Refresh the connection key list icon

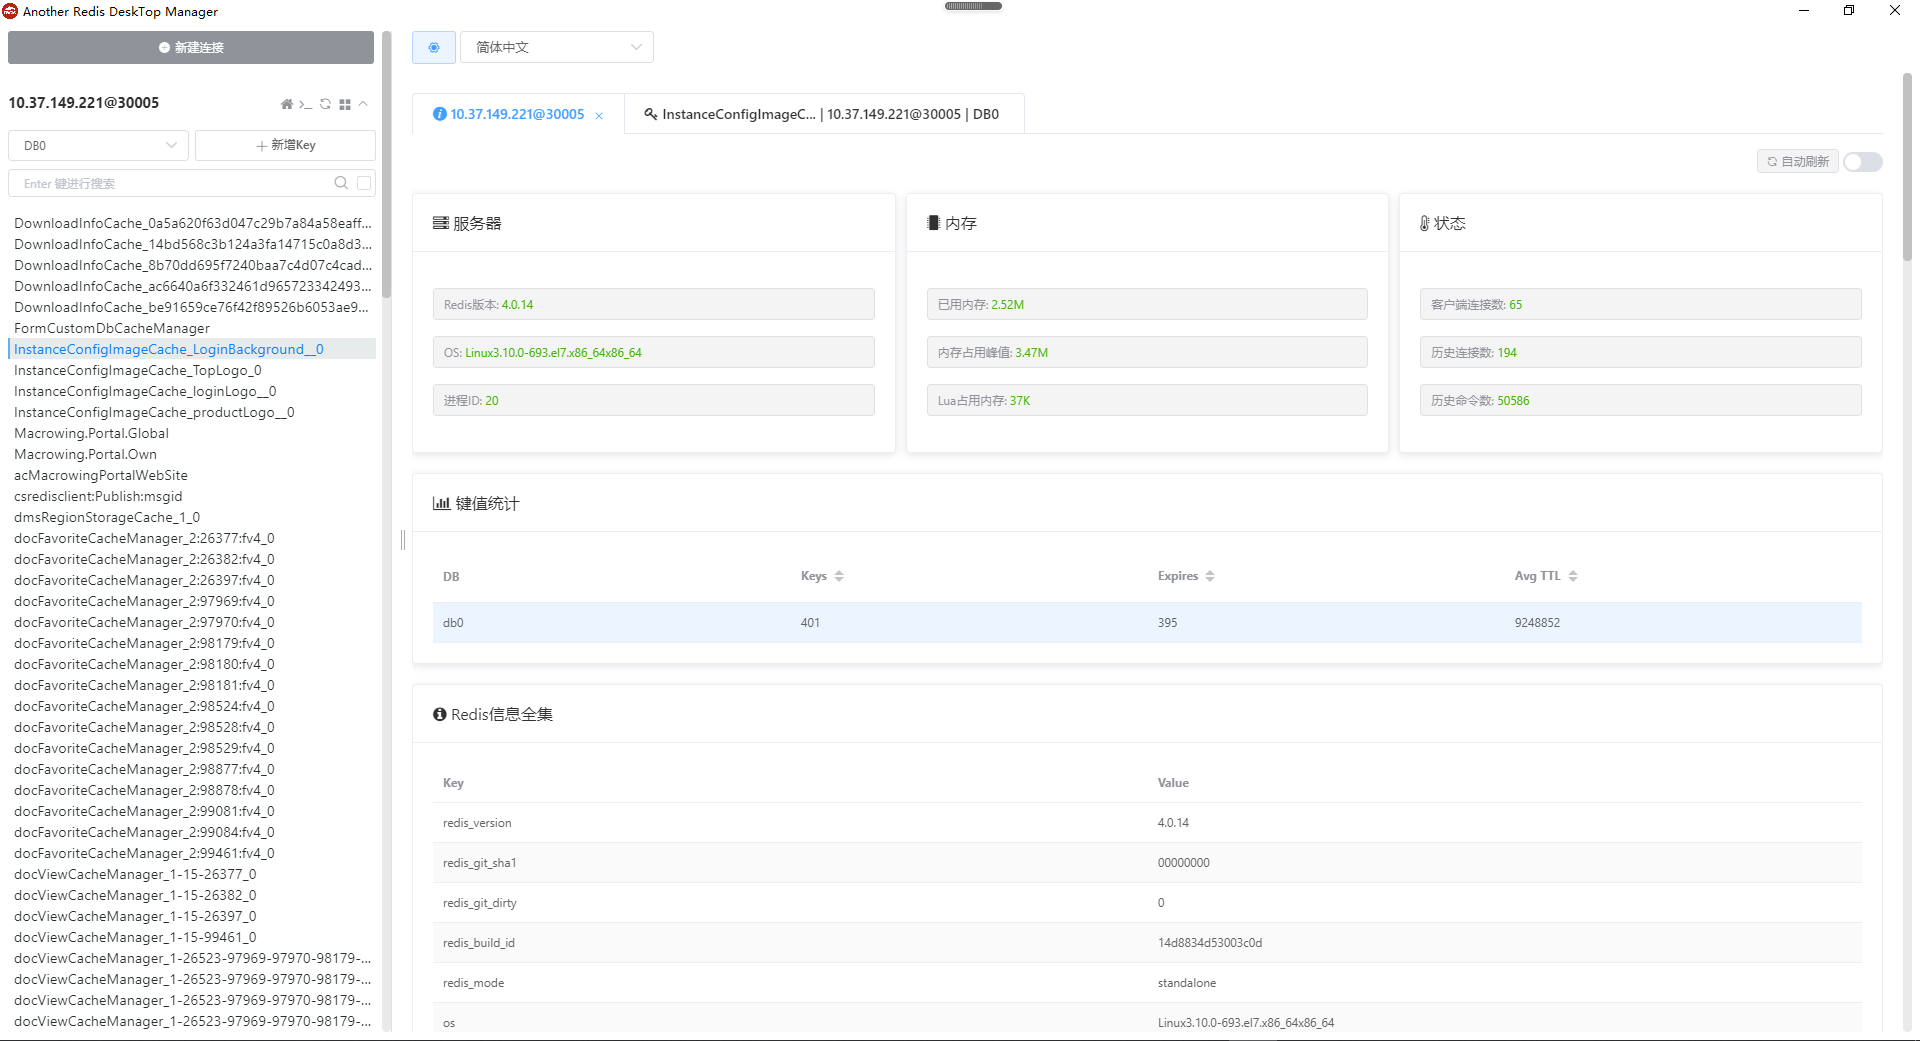(325, 104)
